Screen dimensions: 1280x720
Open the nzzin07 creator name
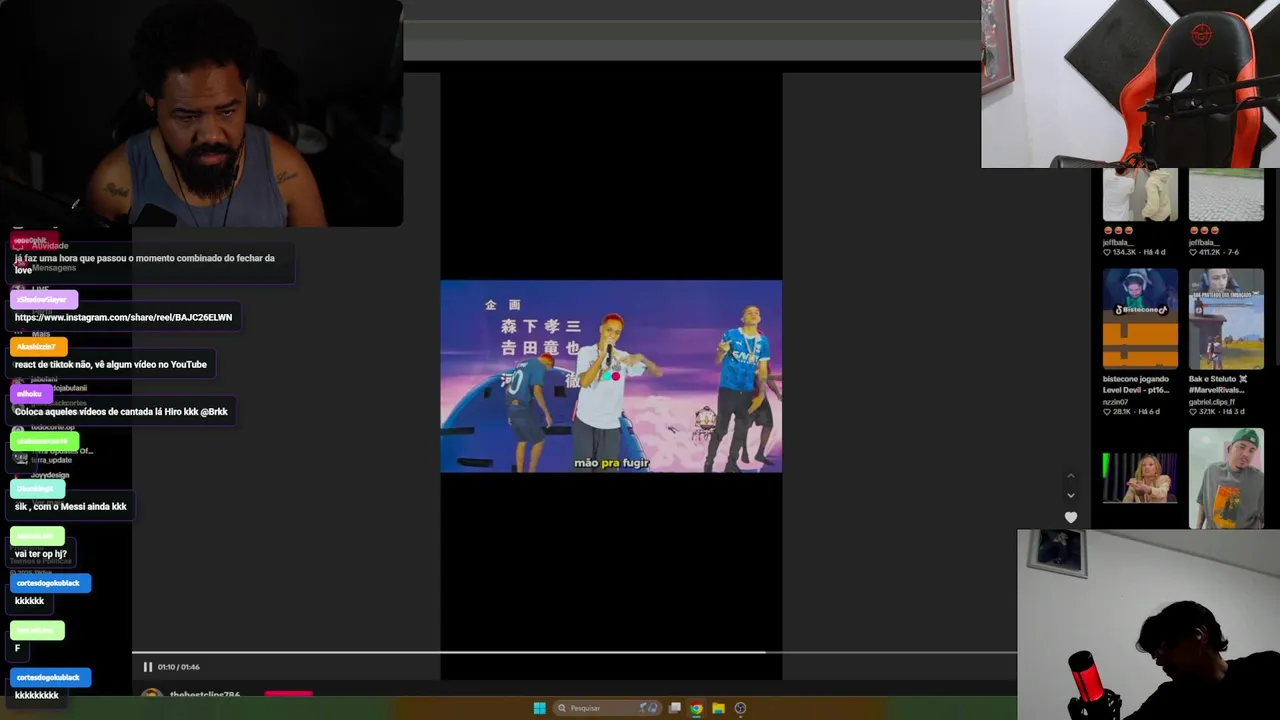click(x=1117, y=401)
